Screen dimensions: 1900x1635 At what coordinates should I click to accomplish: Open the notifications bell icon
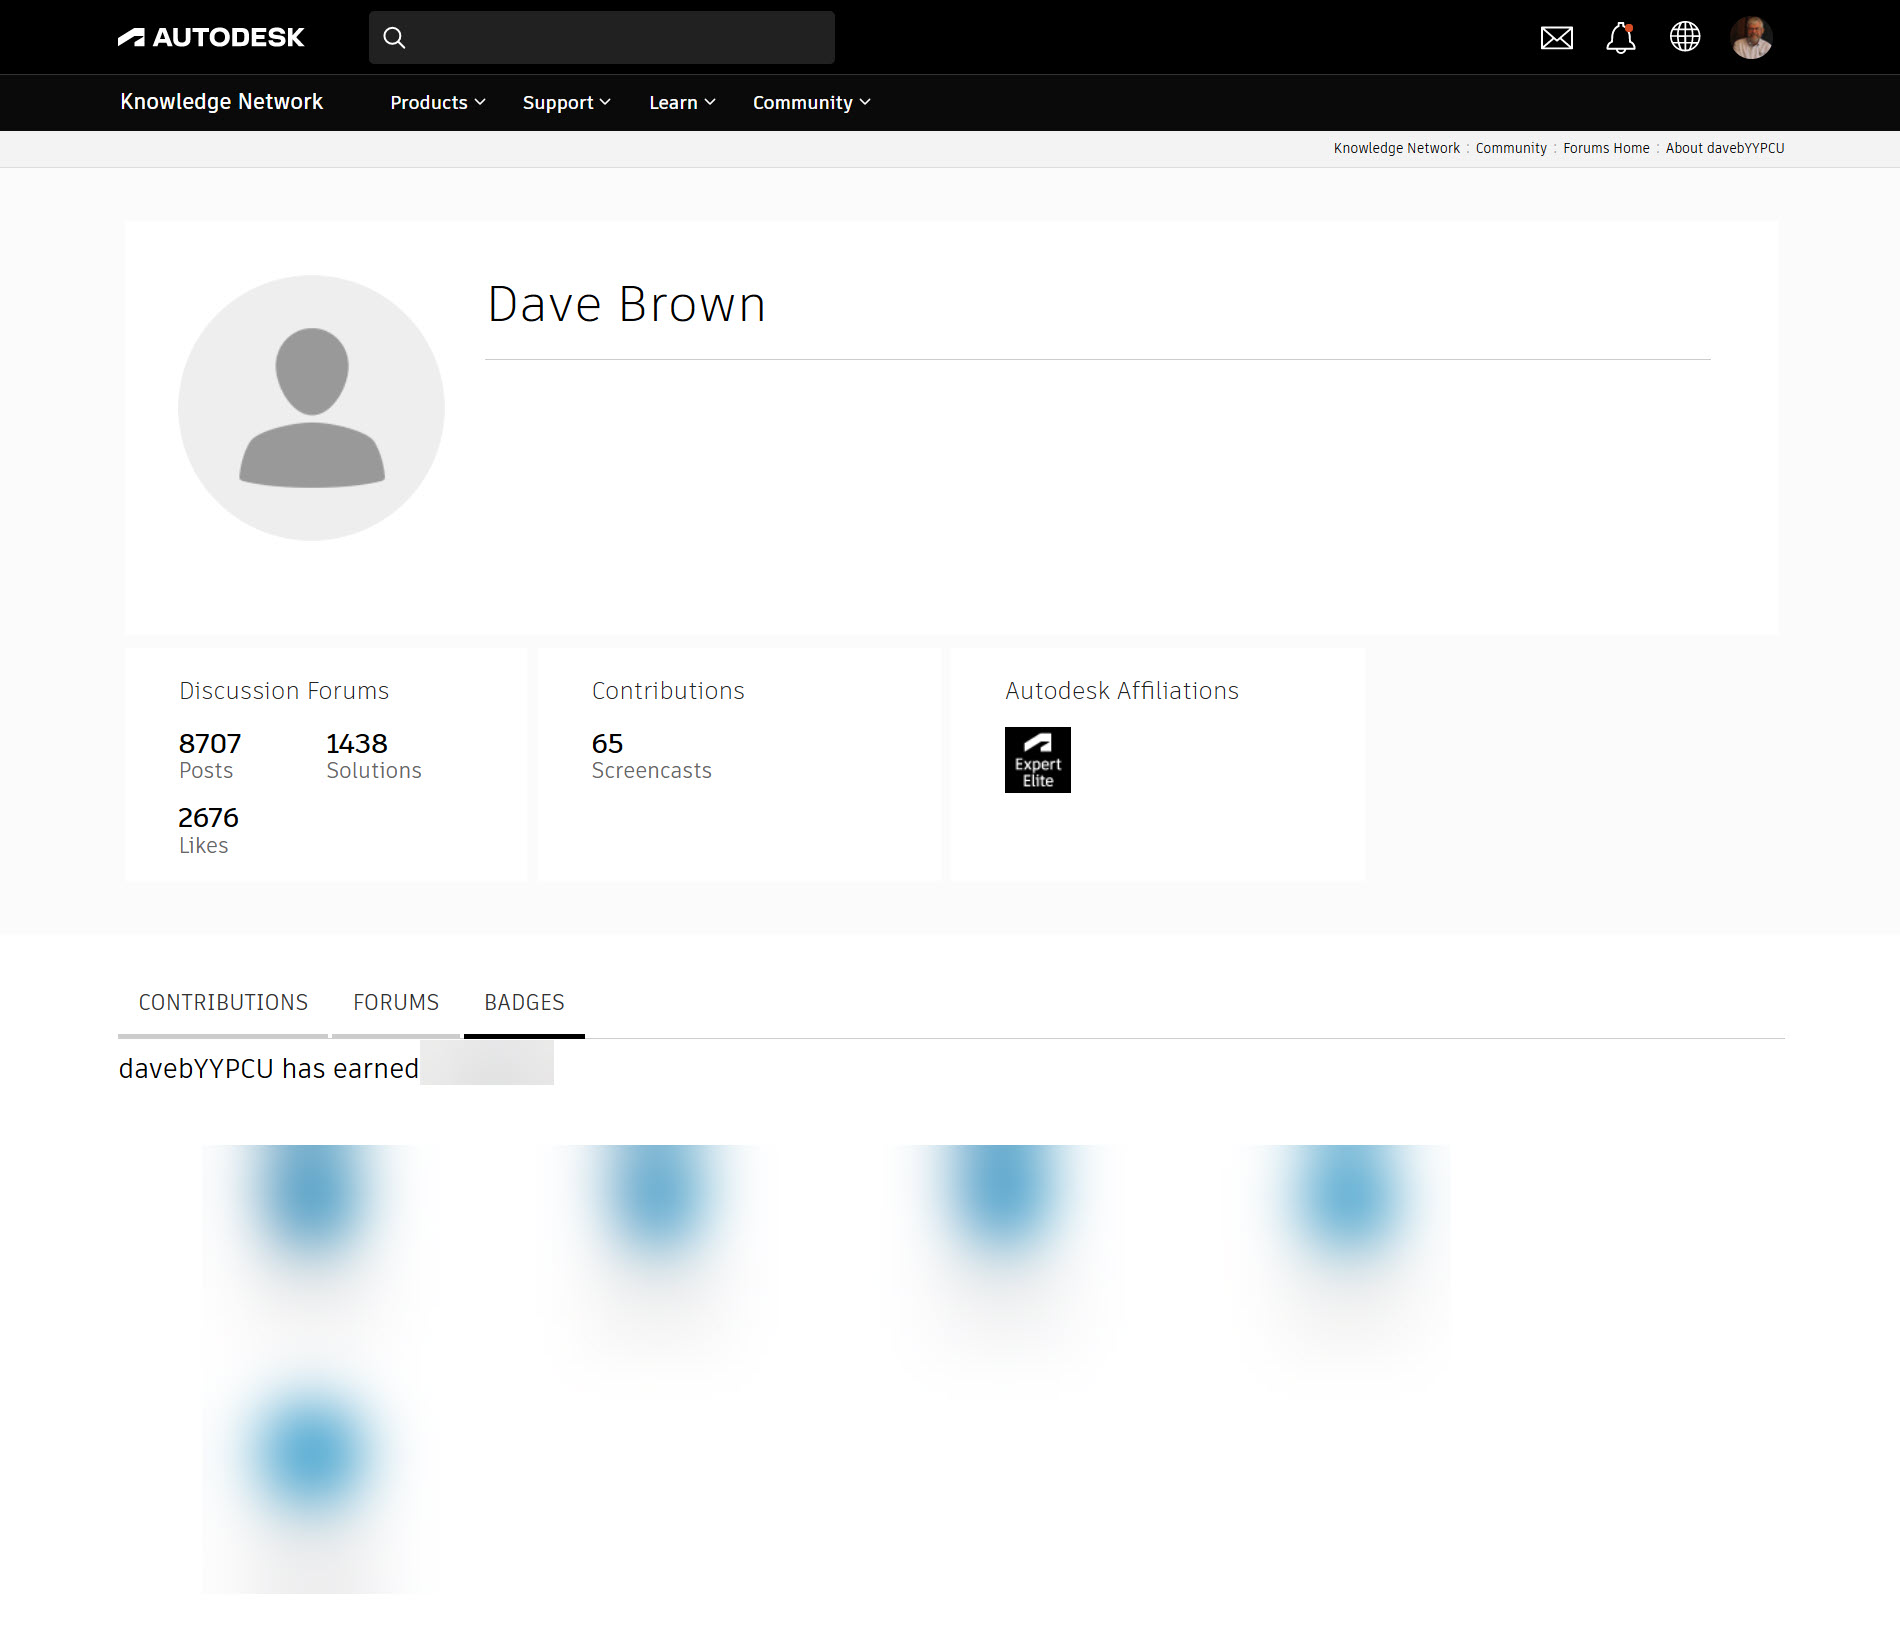[1621, 38]
